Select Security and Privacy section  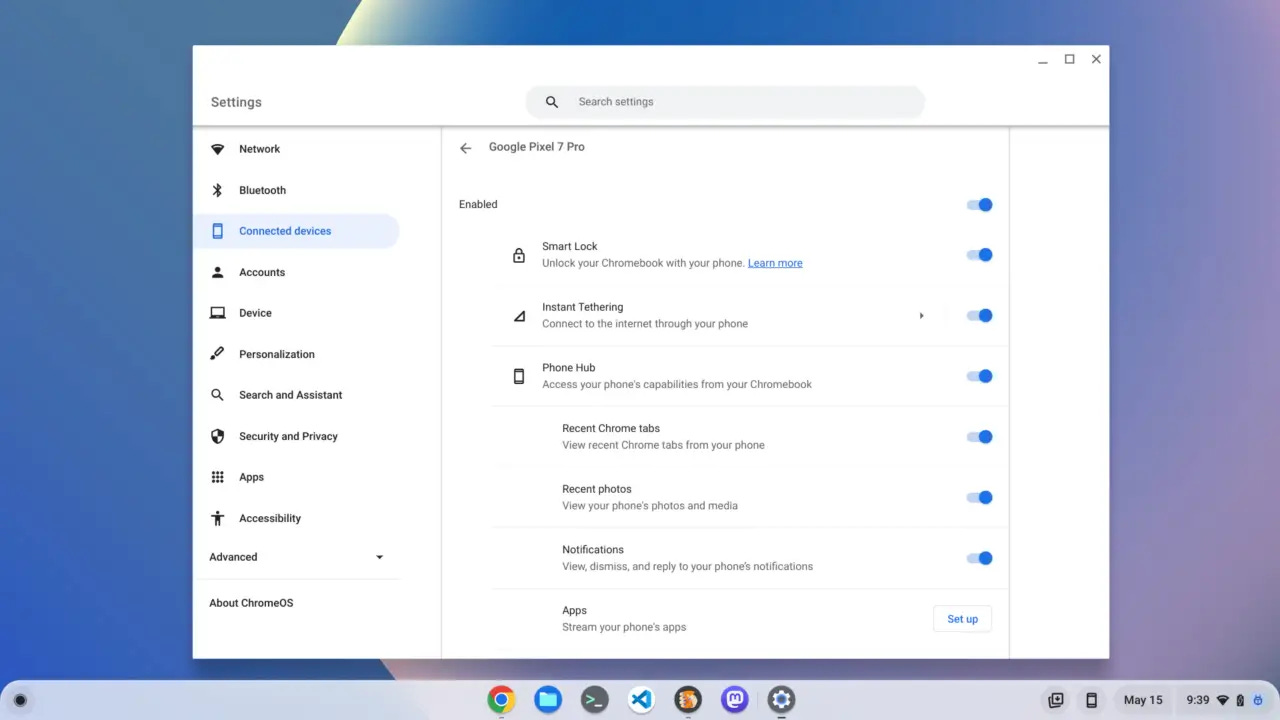click(296, 436)
